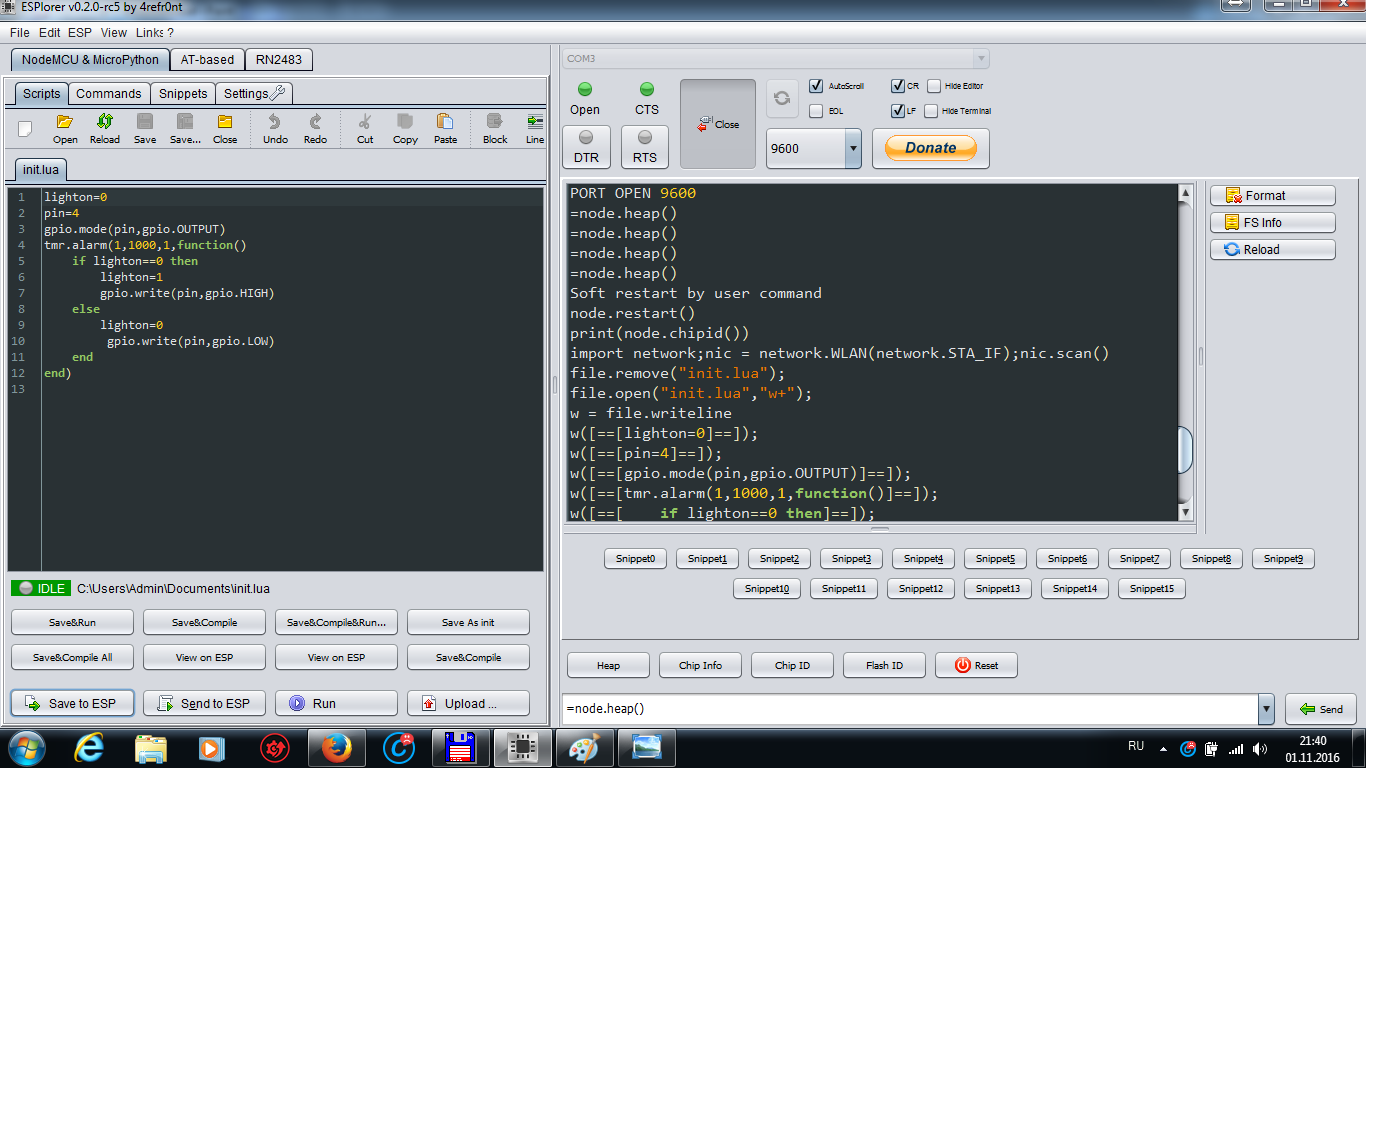Expand the 9600 baud rate dropdown
The width and height of the screenshot is (1384, 1126).
853,148
